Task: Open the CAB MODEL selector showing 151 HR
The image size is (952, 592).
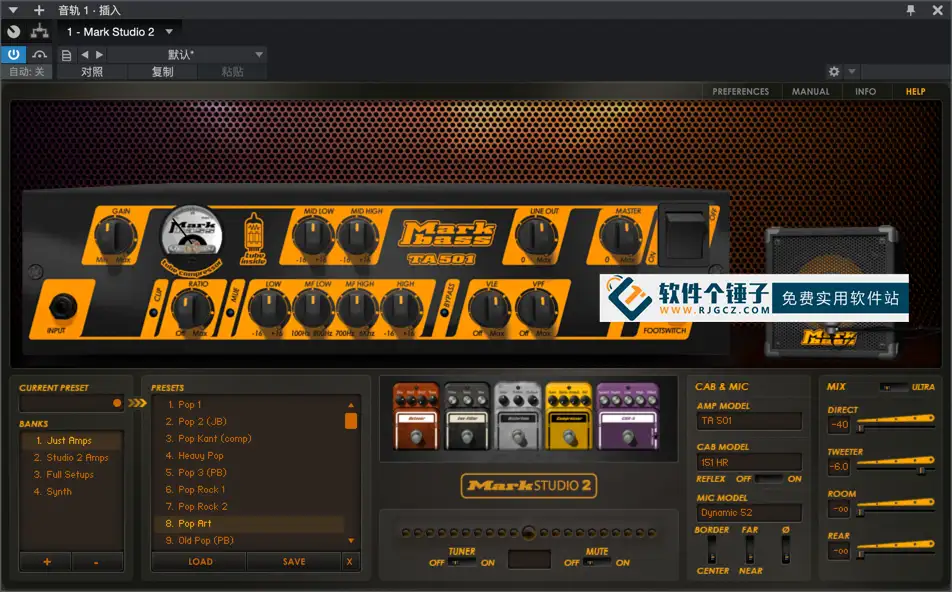Action: 749,461
